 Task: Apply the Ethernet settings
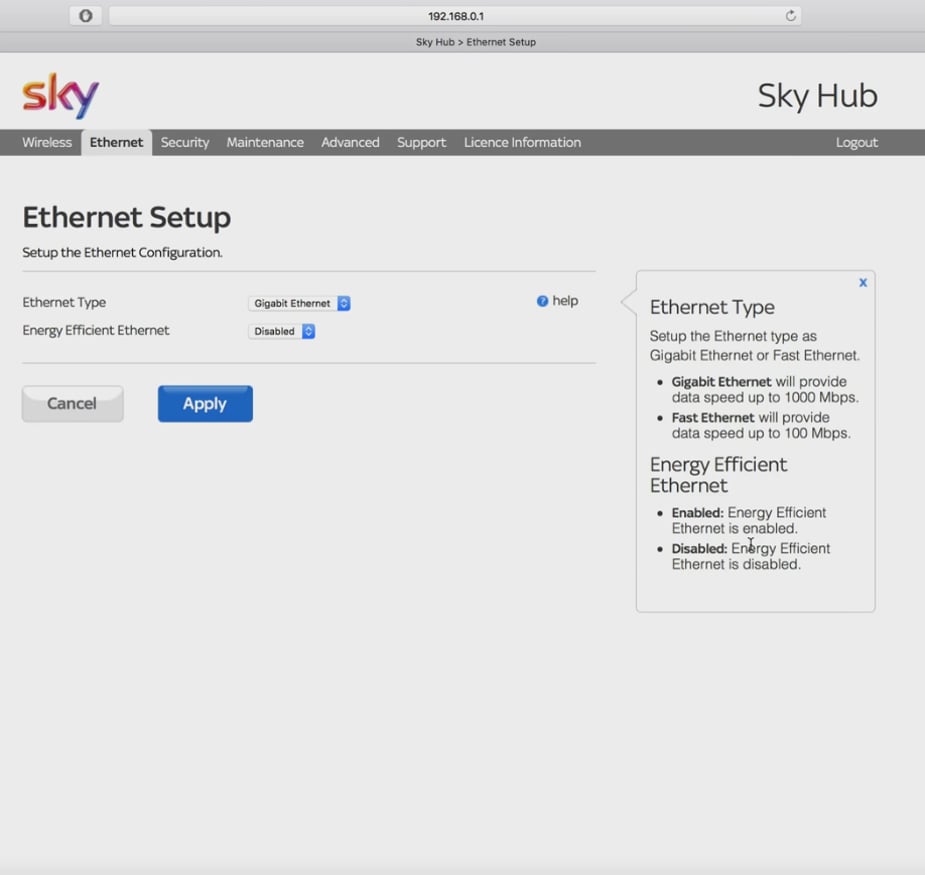(205, 404)
